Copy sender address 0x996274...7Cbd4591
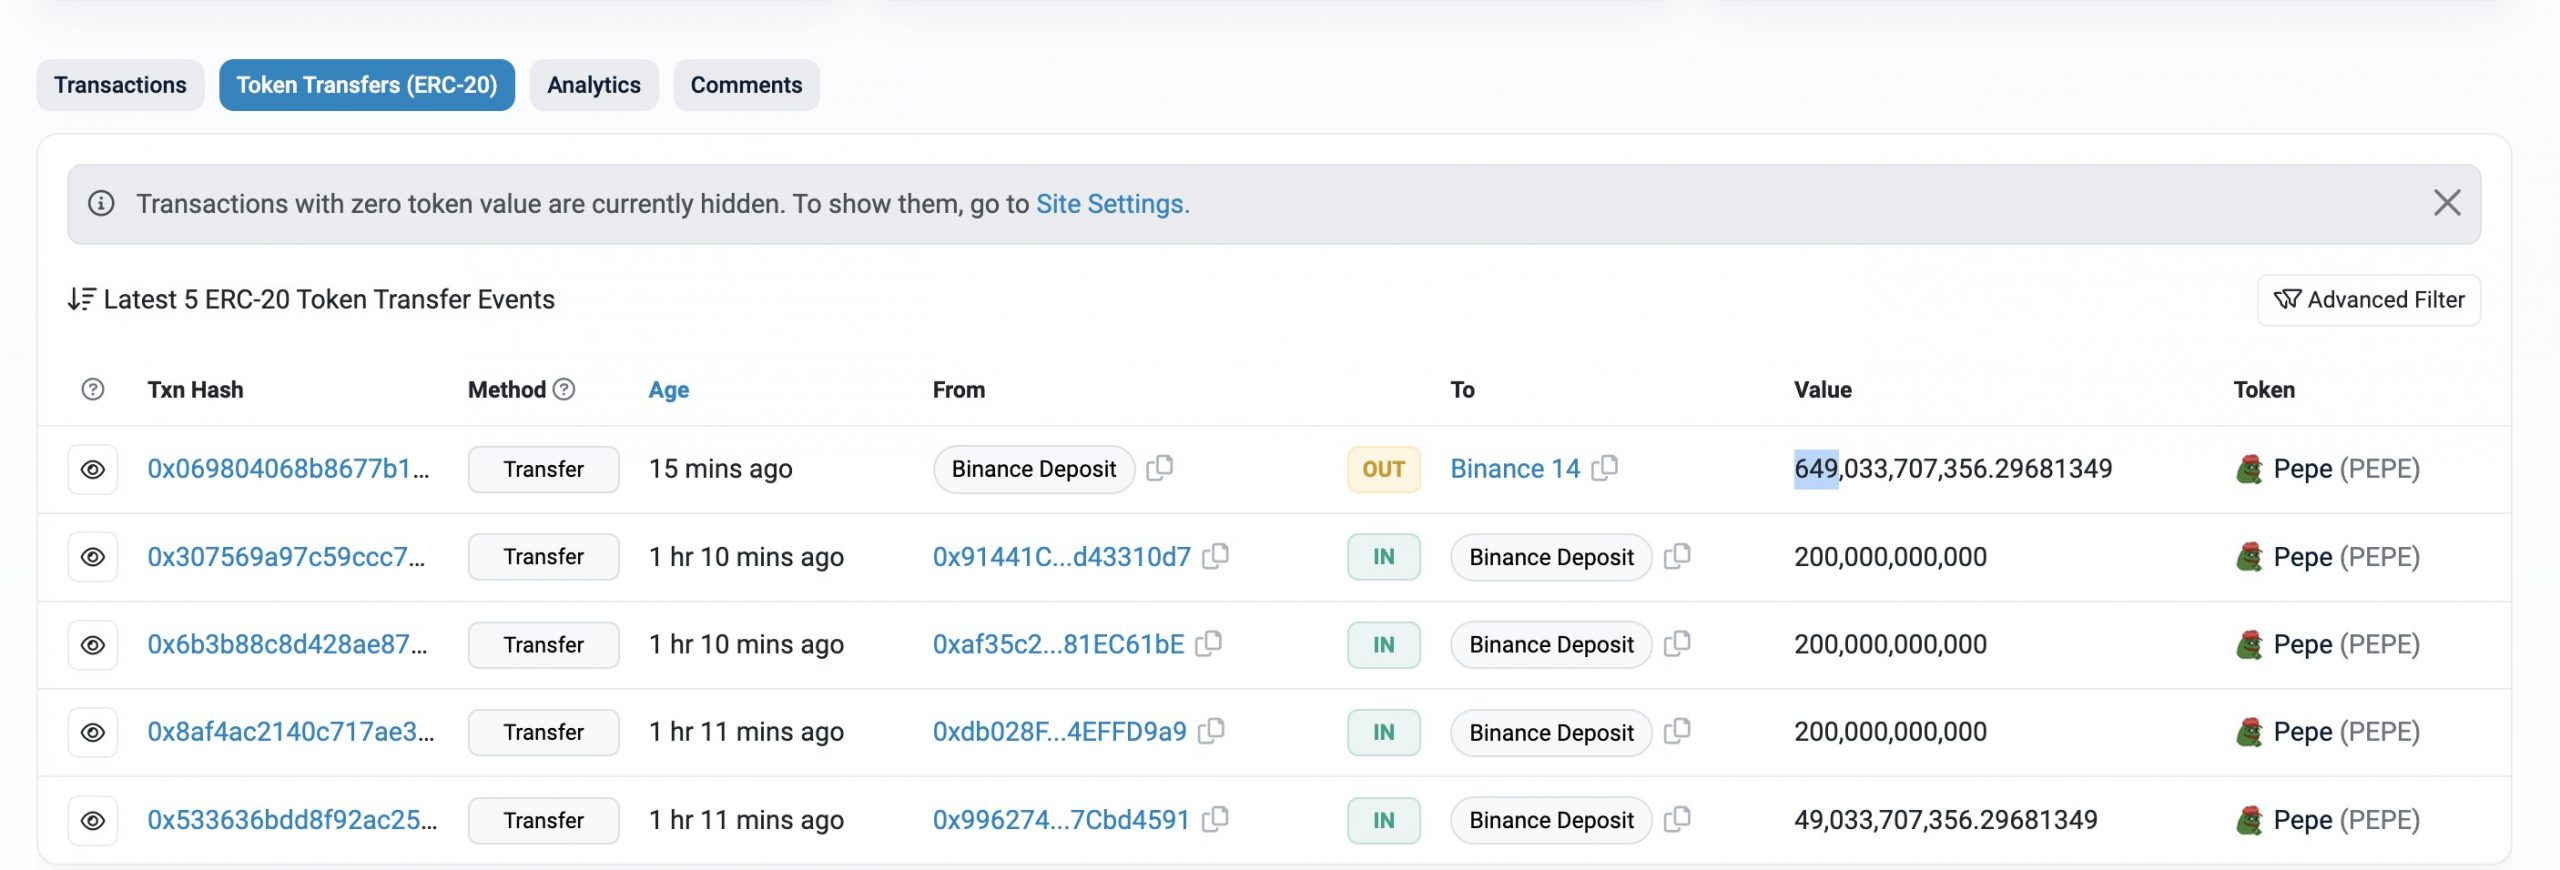The image size is (2560, 870). (x=1216, y=818)
